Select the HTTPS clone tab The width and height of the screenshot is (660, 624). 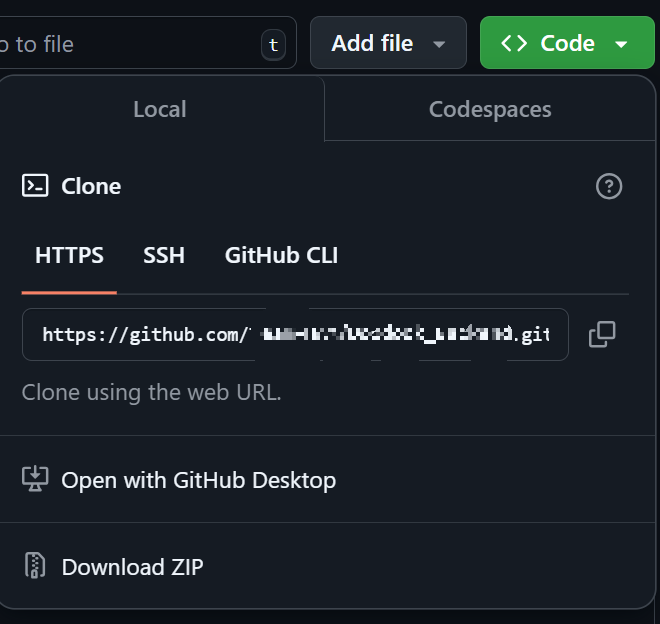point(69,255)
